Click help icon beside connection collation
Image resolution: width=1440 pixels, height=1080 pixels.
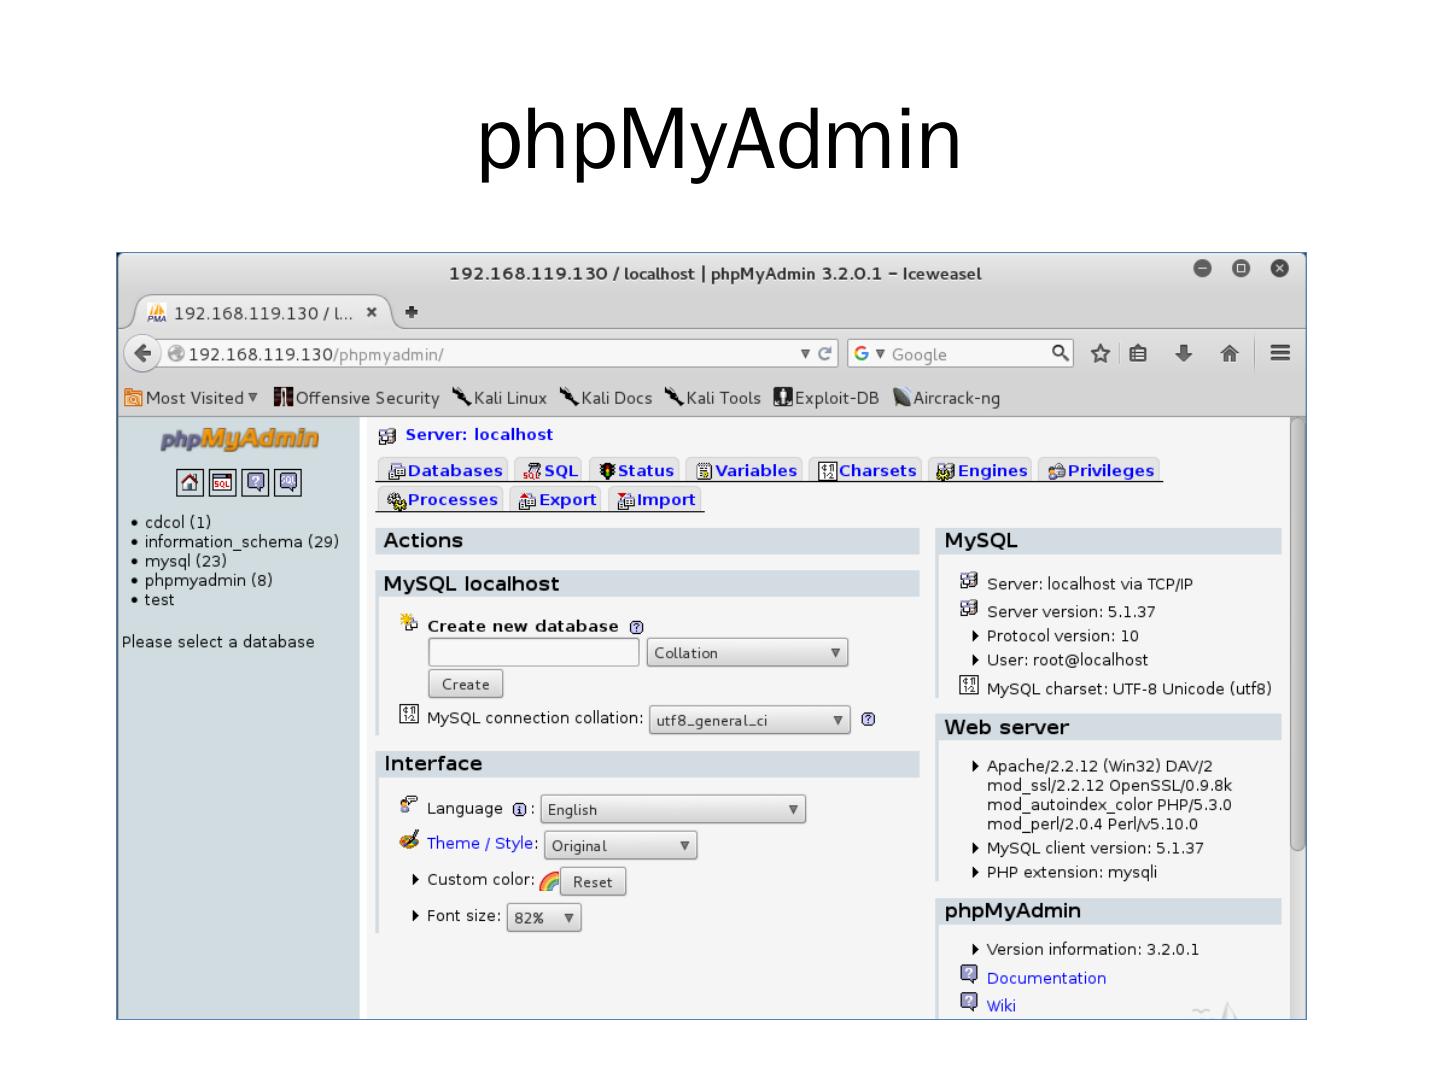(868, 719)
